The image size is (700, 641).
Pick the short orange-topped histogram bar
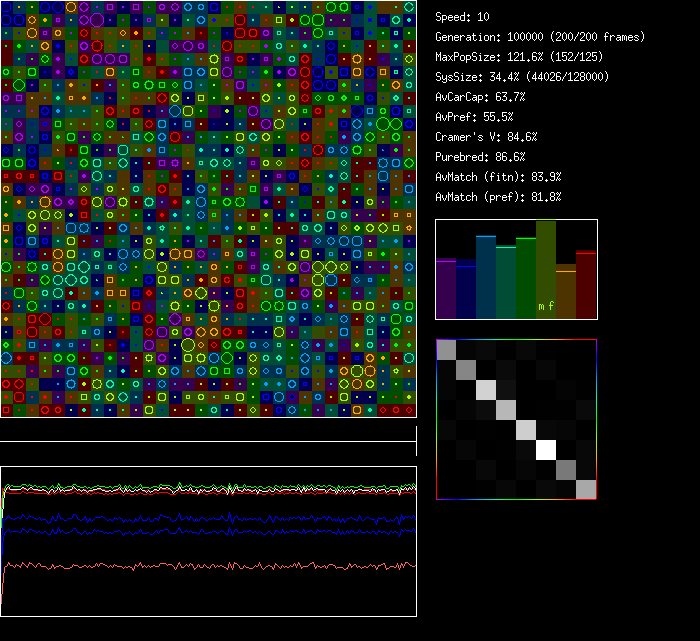[566, 292]
